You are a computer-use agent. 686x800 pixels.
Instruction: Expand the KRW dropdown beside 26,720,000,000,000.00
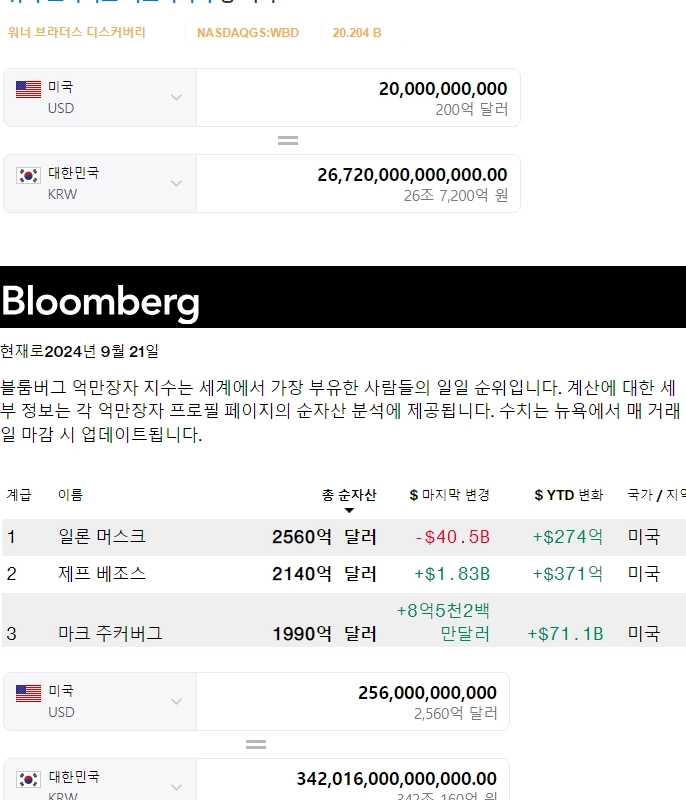pos(177,183)
